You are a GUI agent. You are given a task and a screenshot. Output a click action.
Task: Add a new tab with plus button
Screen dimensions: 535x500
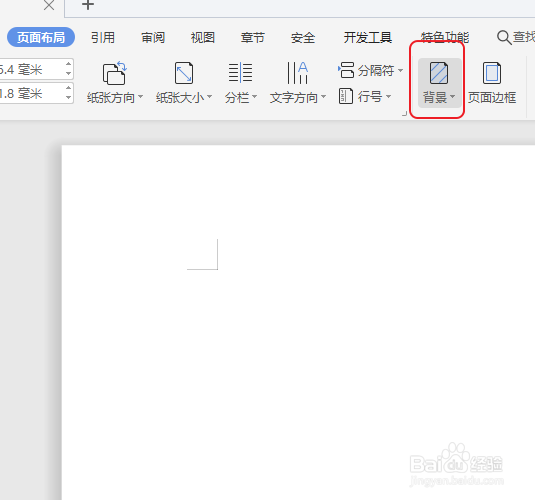click(88, 5)
